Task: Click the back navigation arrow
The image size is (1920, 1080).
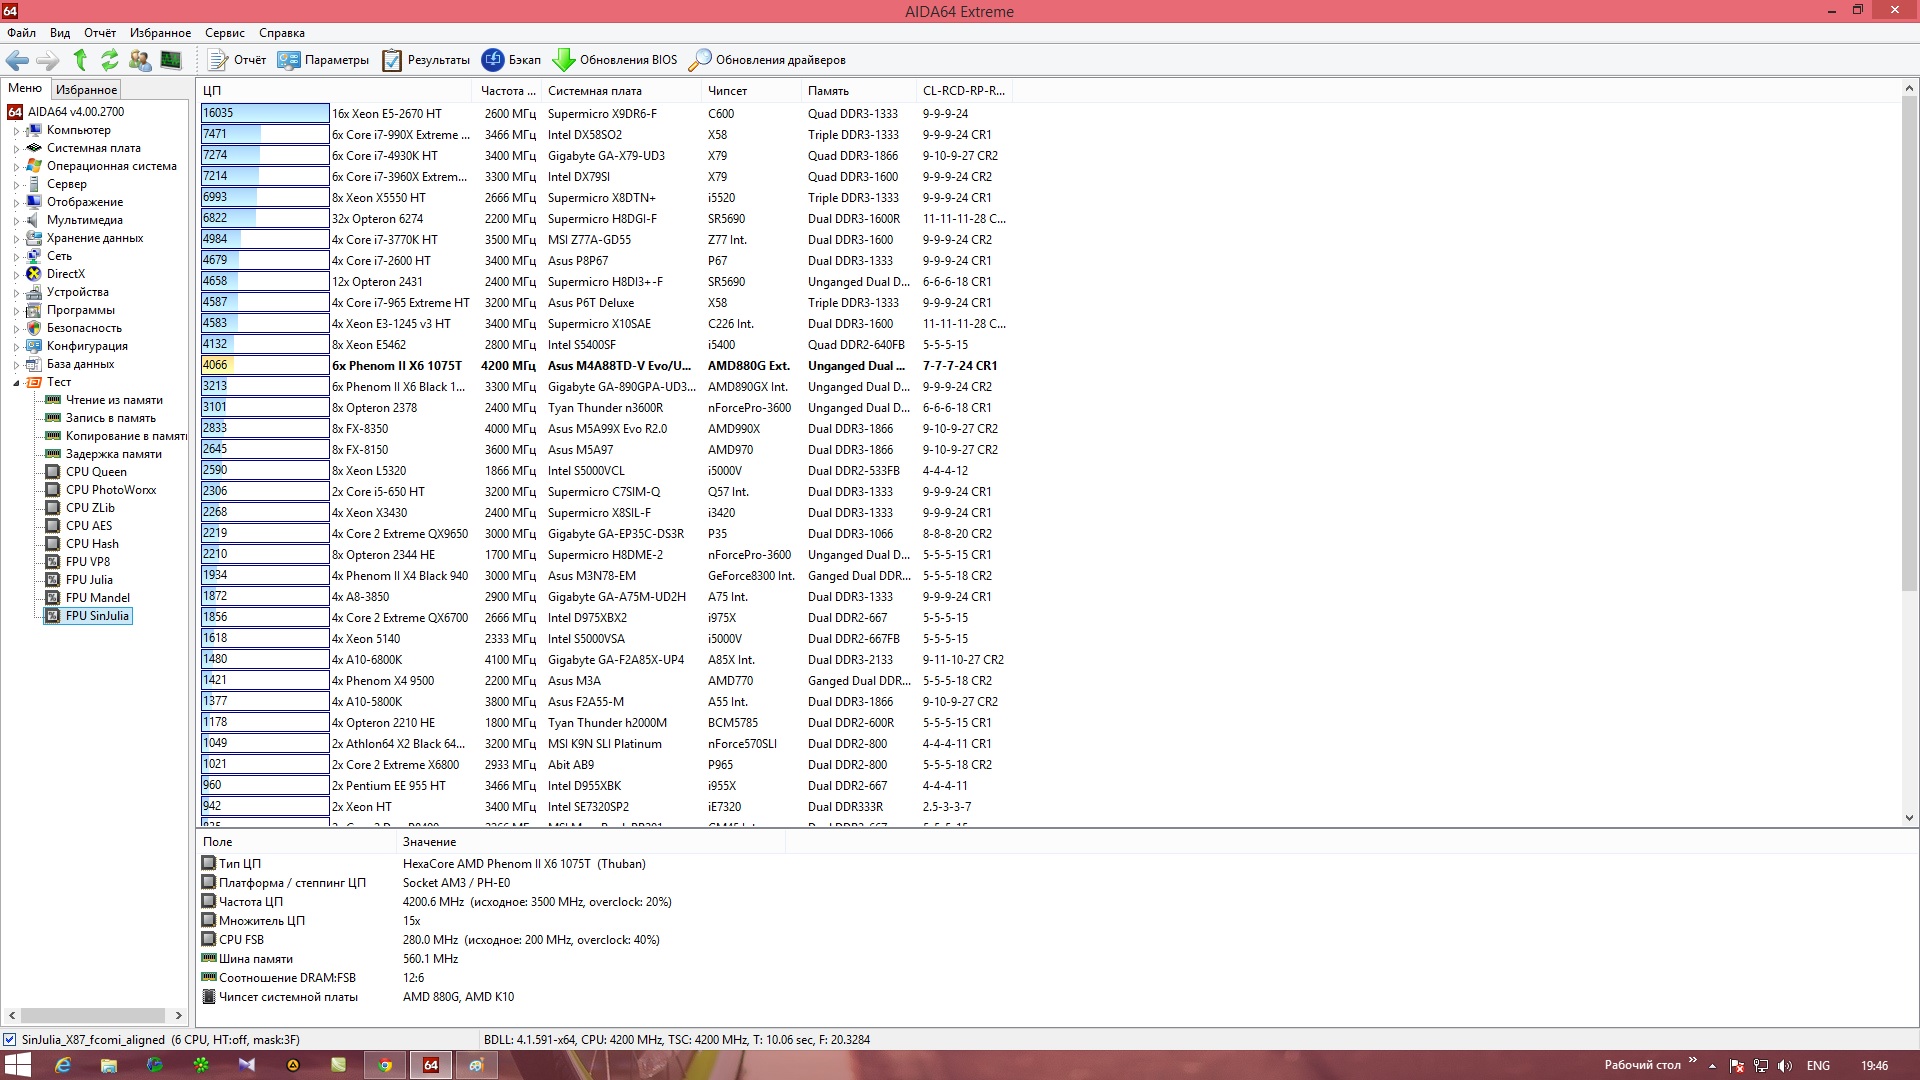Action: [17, 60]
